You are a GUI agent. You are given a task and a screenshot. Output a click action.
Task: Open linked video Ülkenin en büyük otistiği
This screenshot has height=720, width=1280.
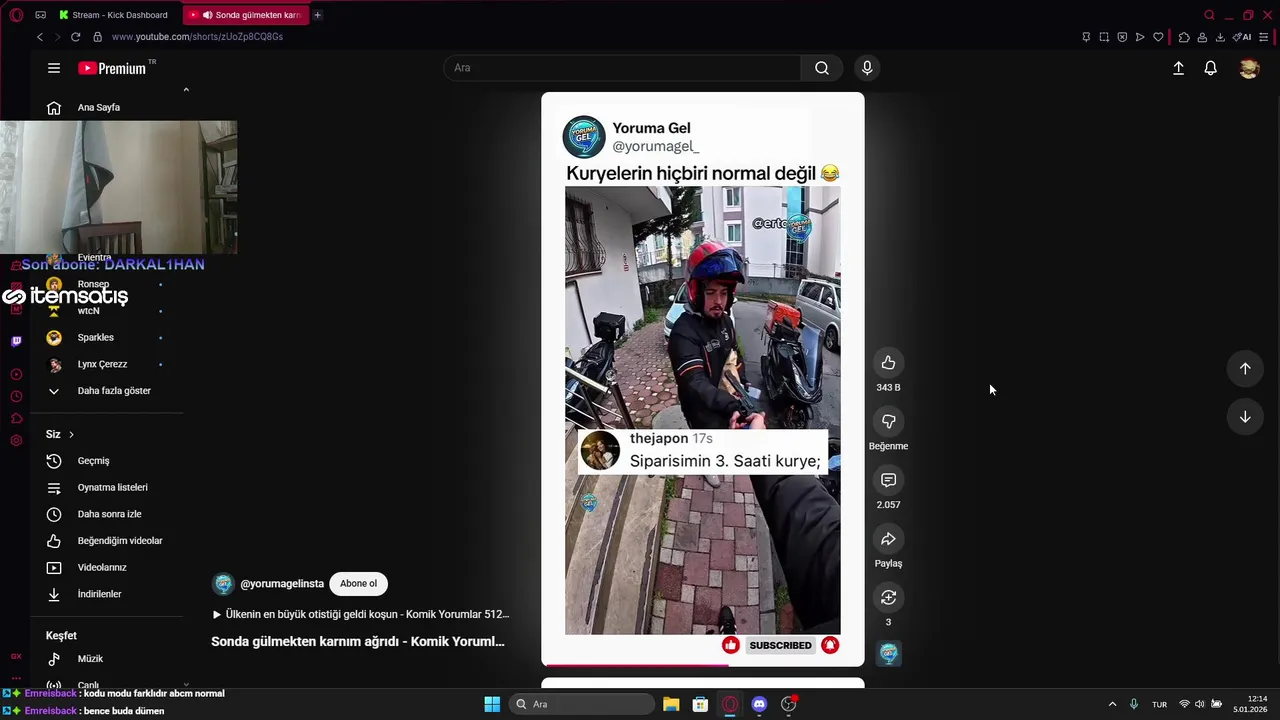pyautogui.click(x=360, y=614)
